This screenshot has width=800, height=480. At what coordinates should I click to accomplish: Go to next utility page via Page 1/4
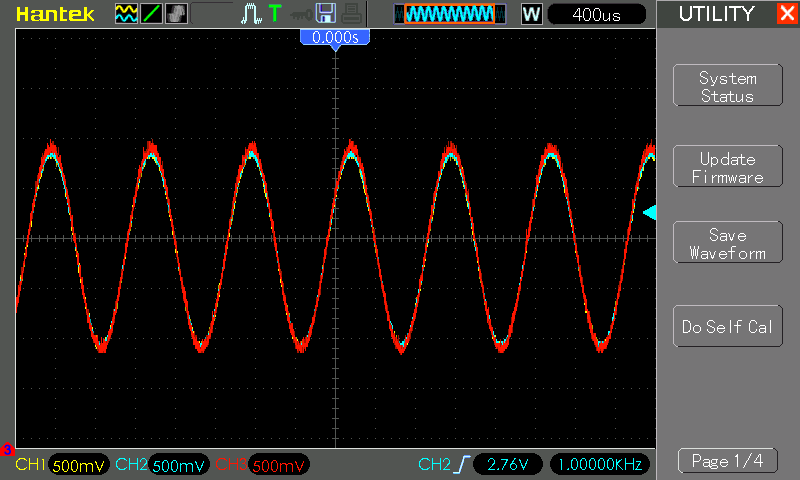[728, 461]
